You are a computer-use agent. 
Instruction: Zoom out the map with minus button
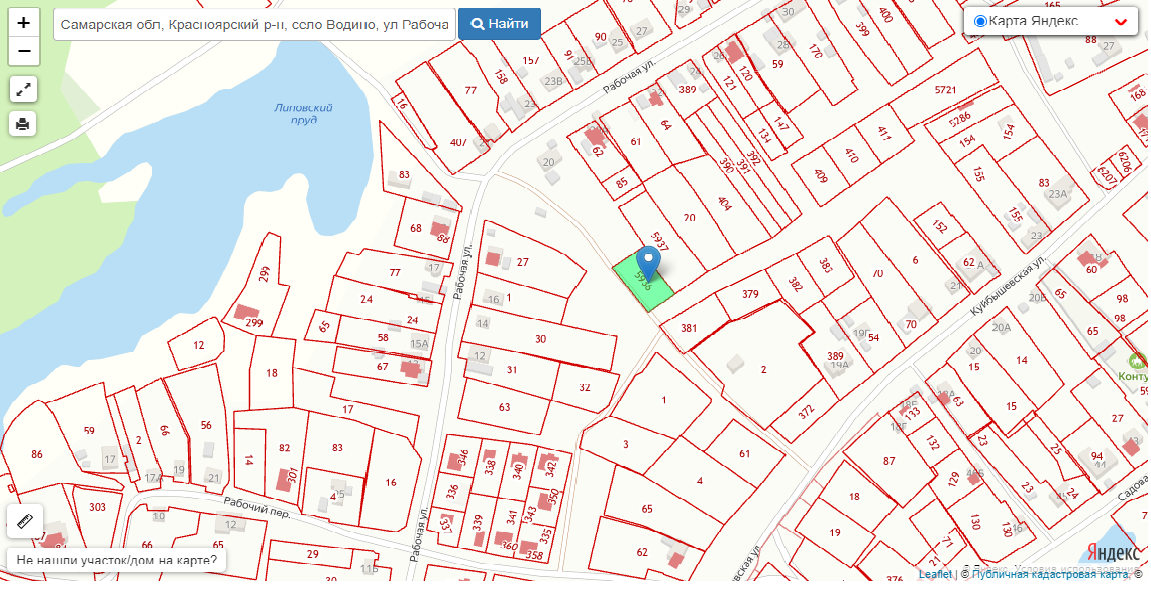(x=23, y=51)
